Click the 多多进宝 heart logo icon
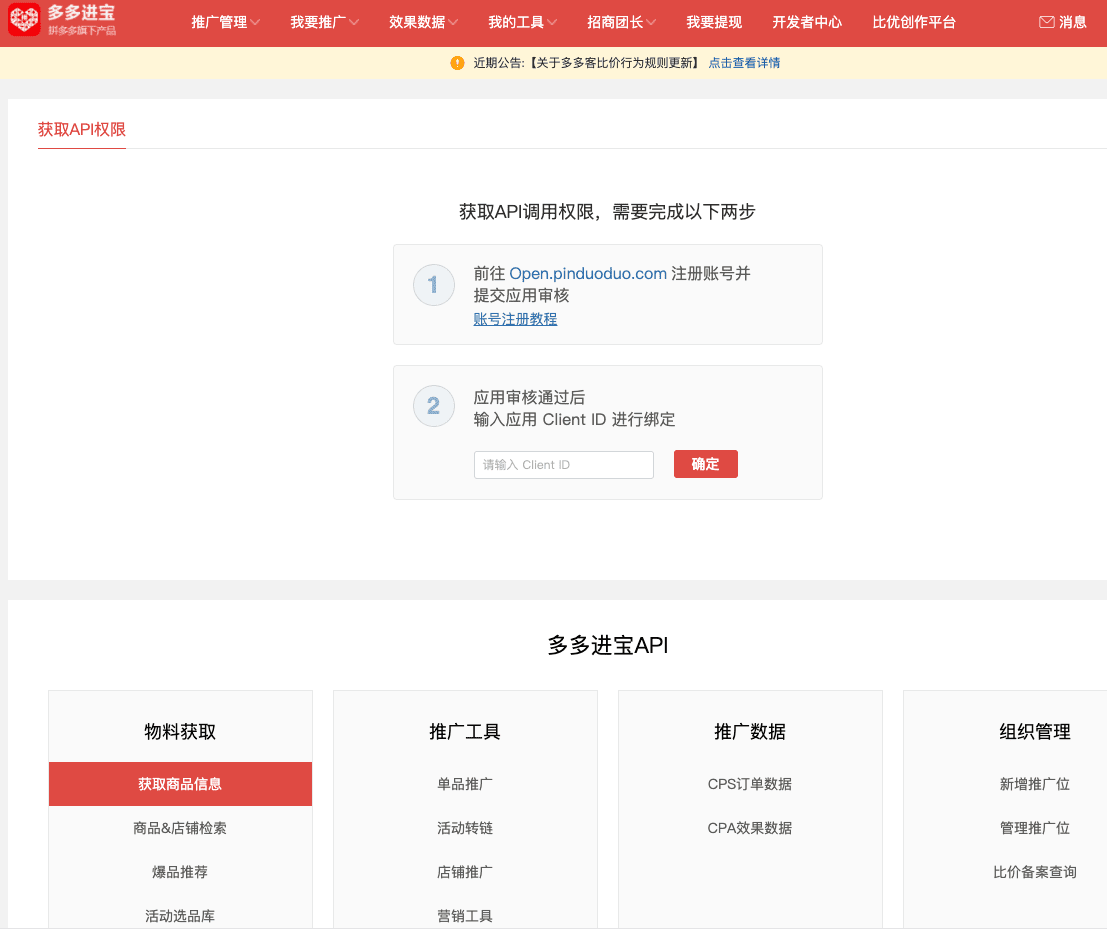Image resolution: width=1107 pixels, height=929 pixels. (x=24, y=20)
